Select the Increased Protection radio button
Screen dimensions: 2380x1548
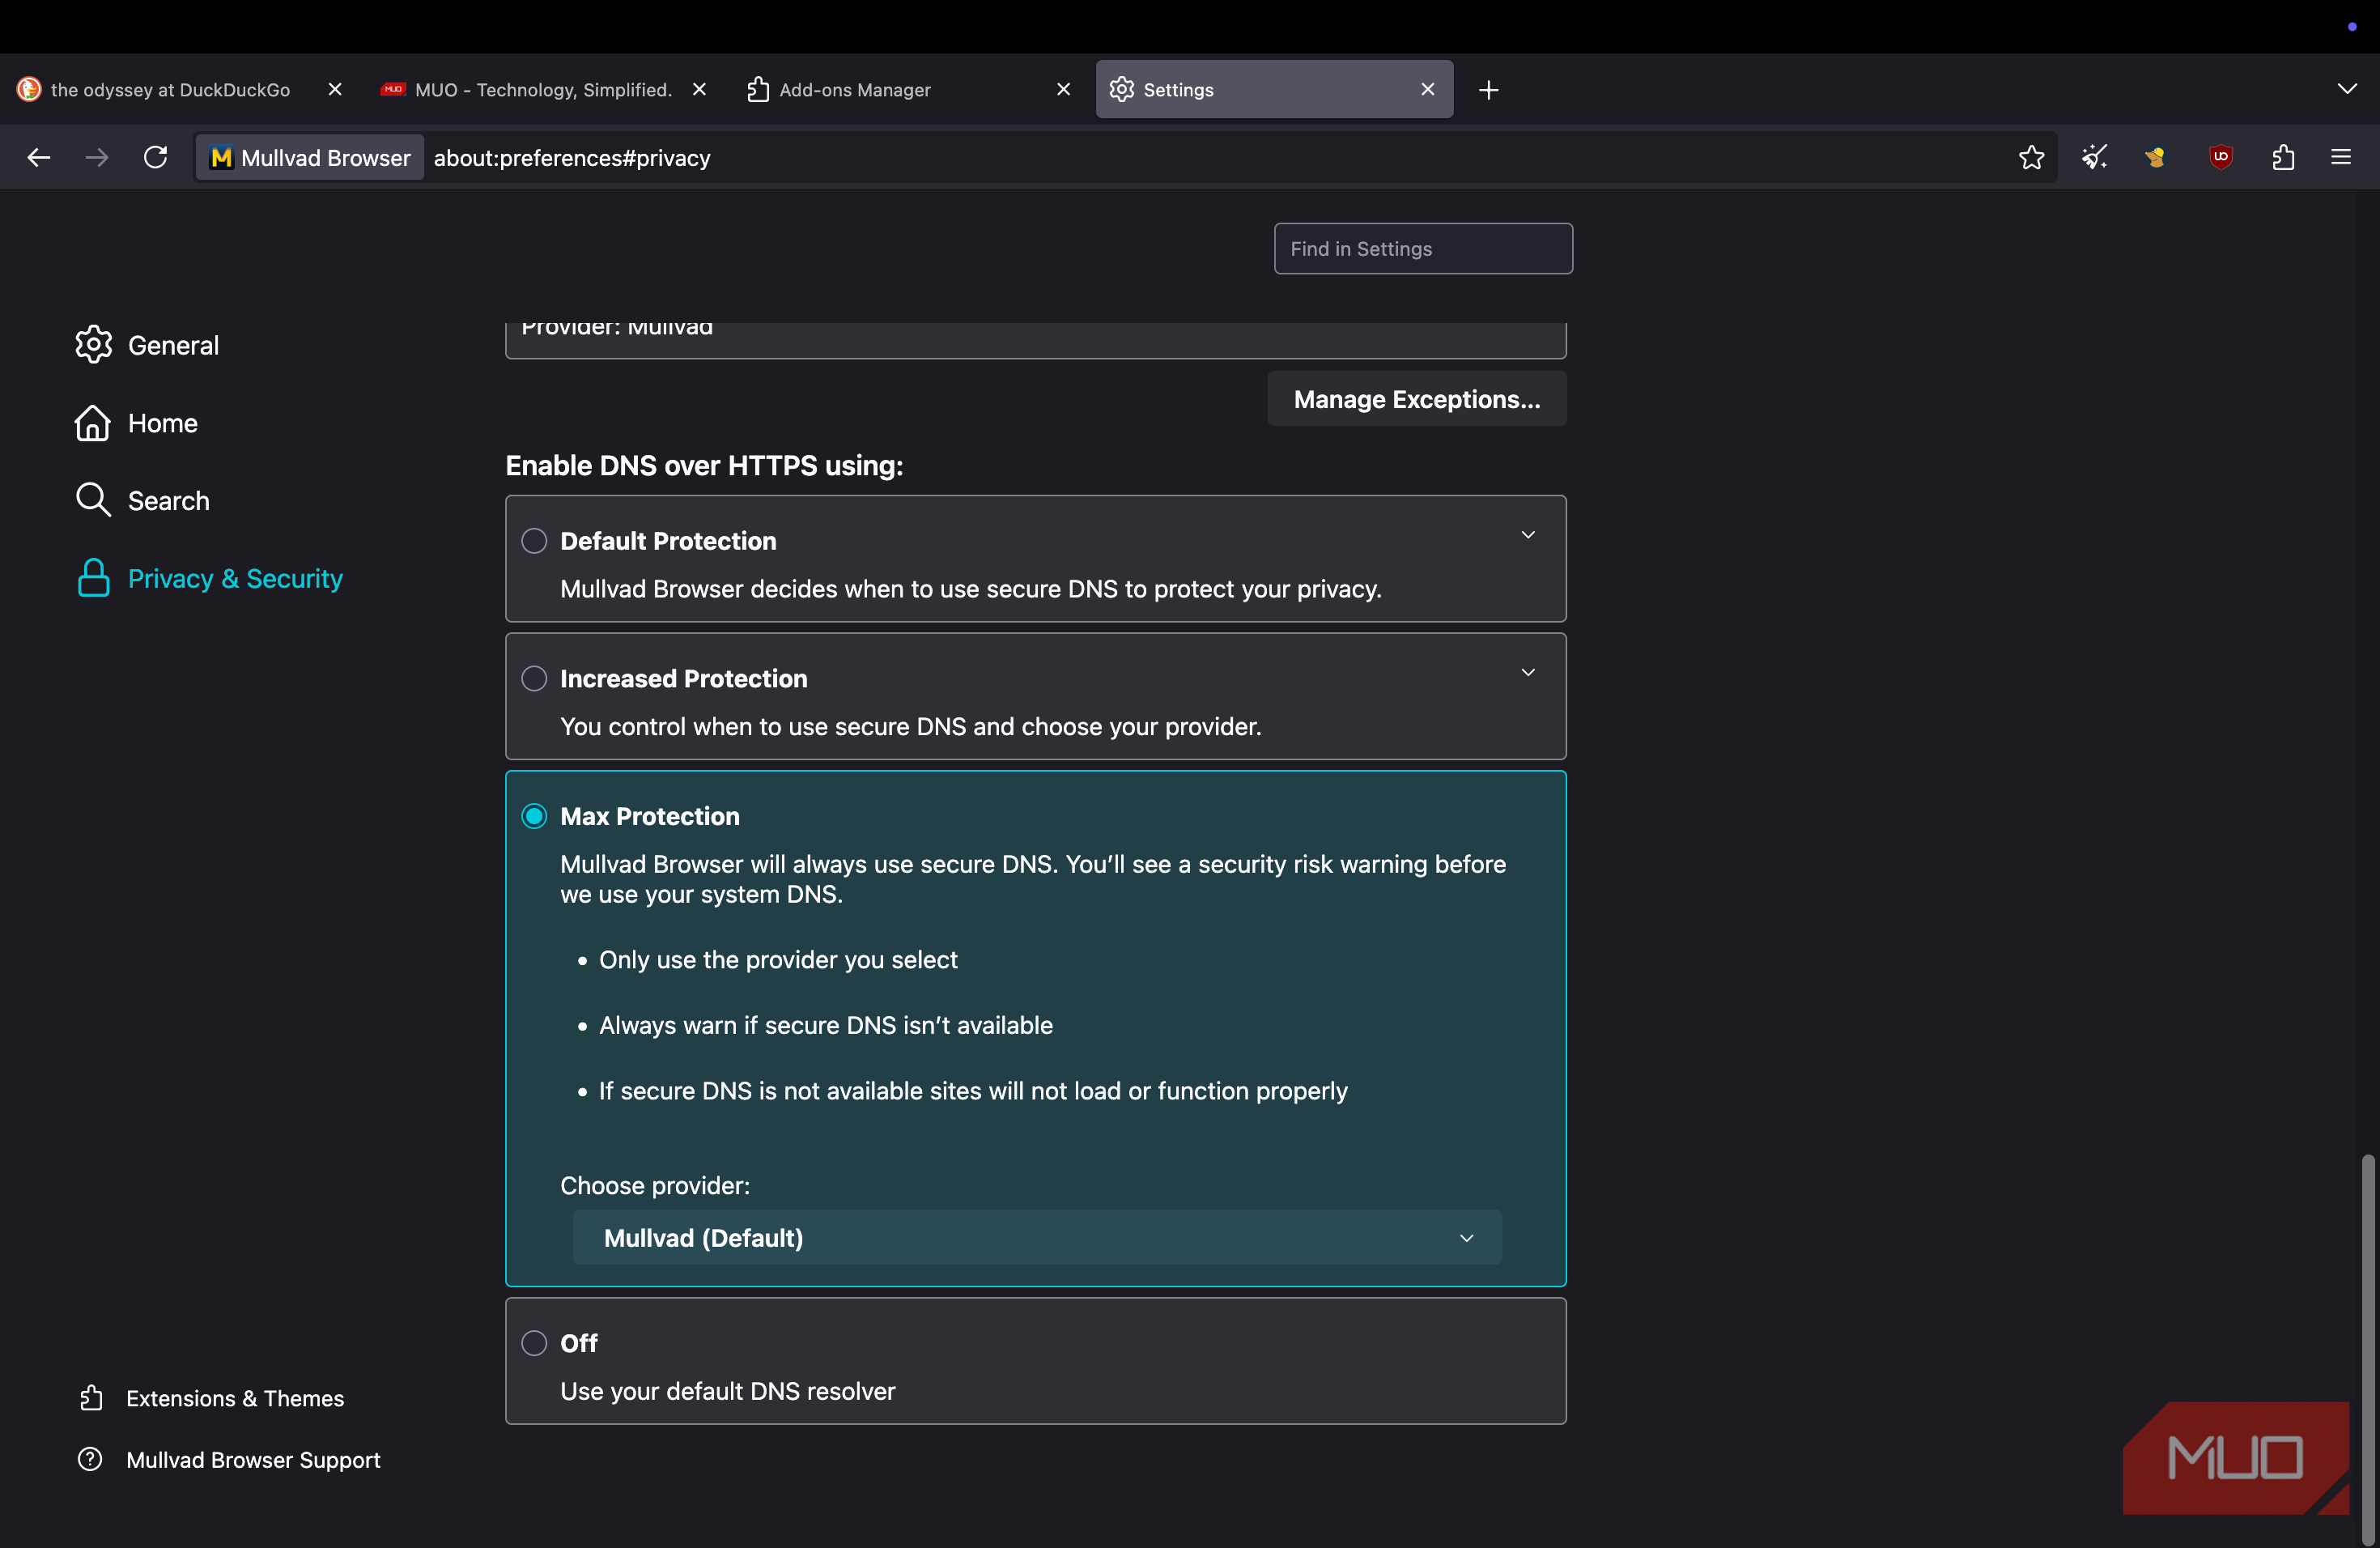tap(534, 679)
